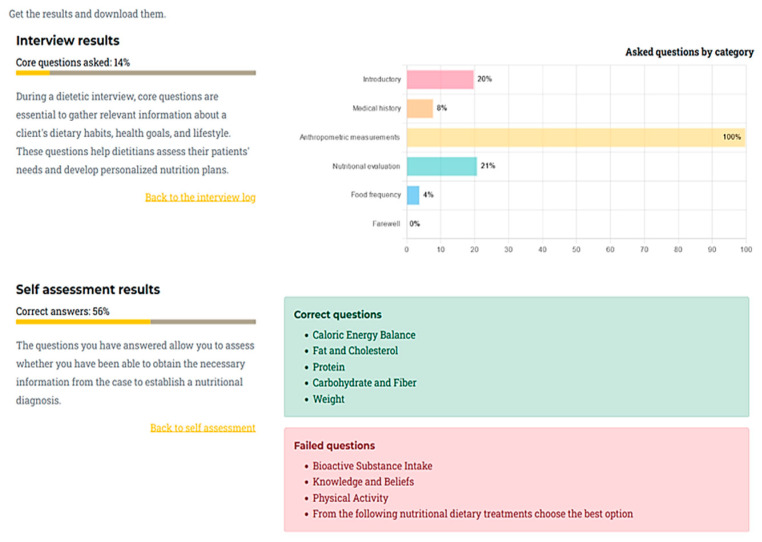Click 'Bioactive Substance Intake' failed question
This screenshot has width=762, height=542.
tap(372, 466)
